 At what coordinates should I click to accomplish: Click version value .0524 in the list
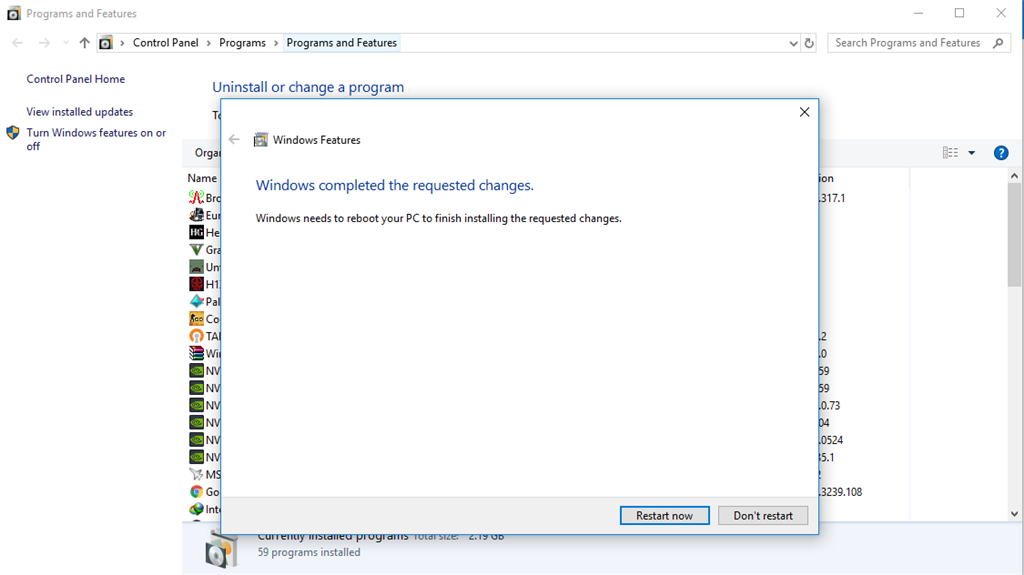point(831,440)
